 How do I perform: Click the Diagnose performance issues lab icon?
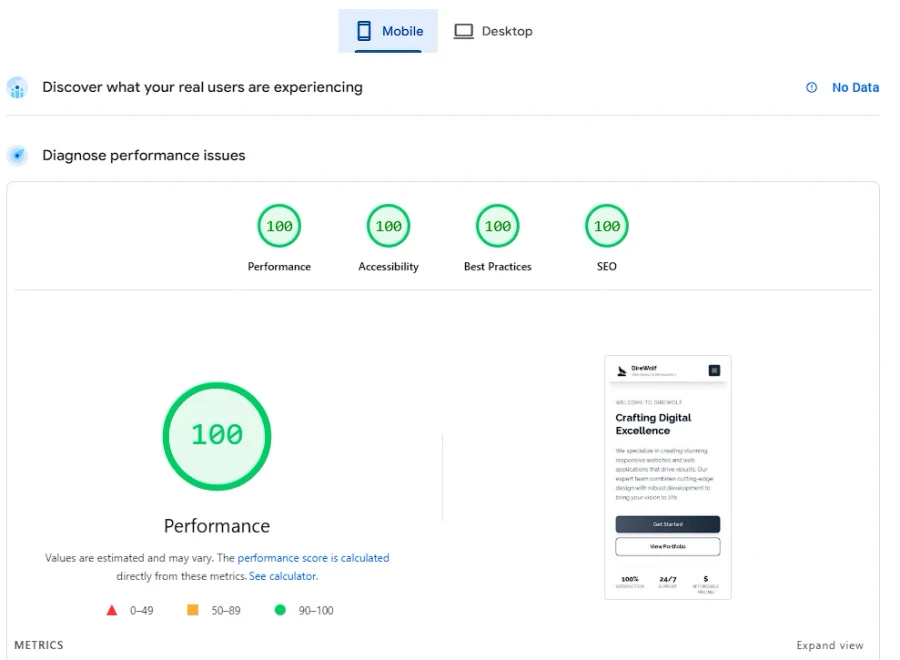(x=17, y=155)
